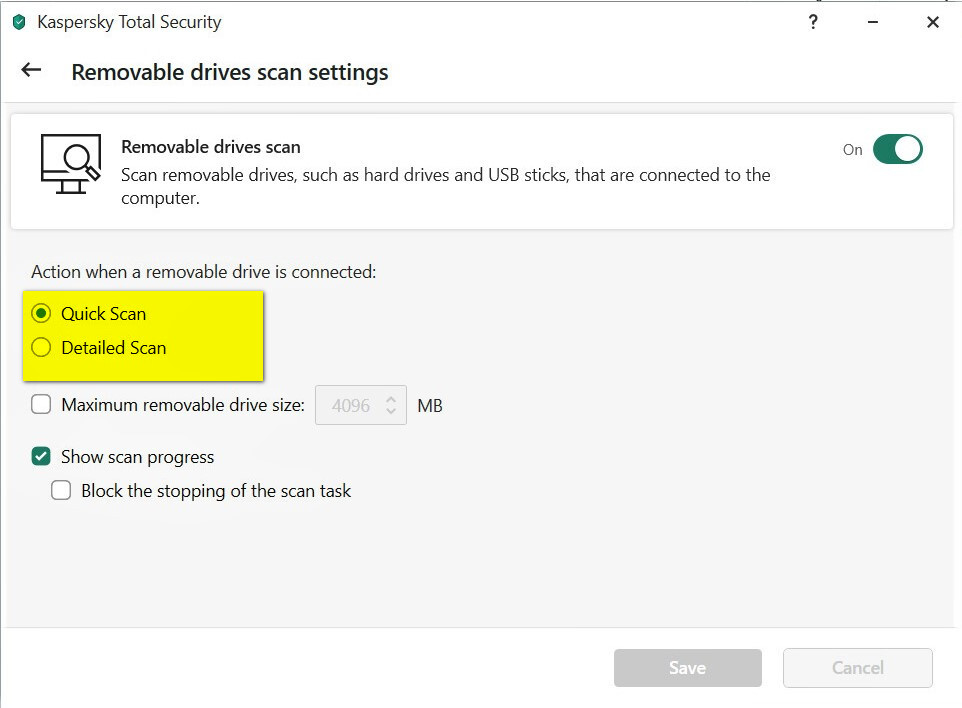Open help via the question mark icon
Screen dimensions: 962x708
click(x=813, y=22)
